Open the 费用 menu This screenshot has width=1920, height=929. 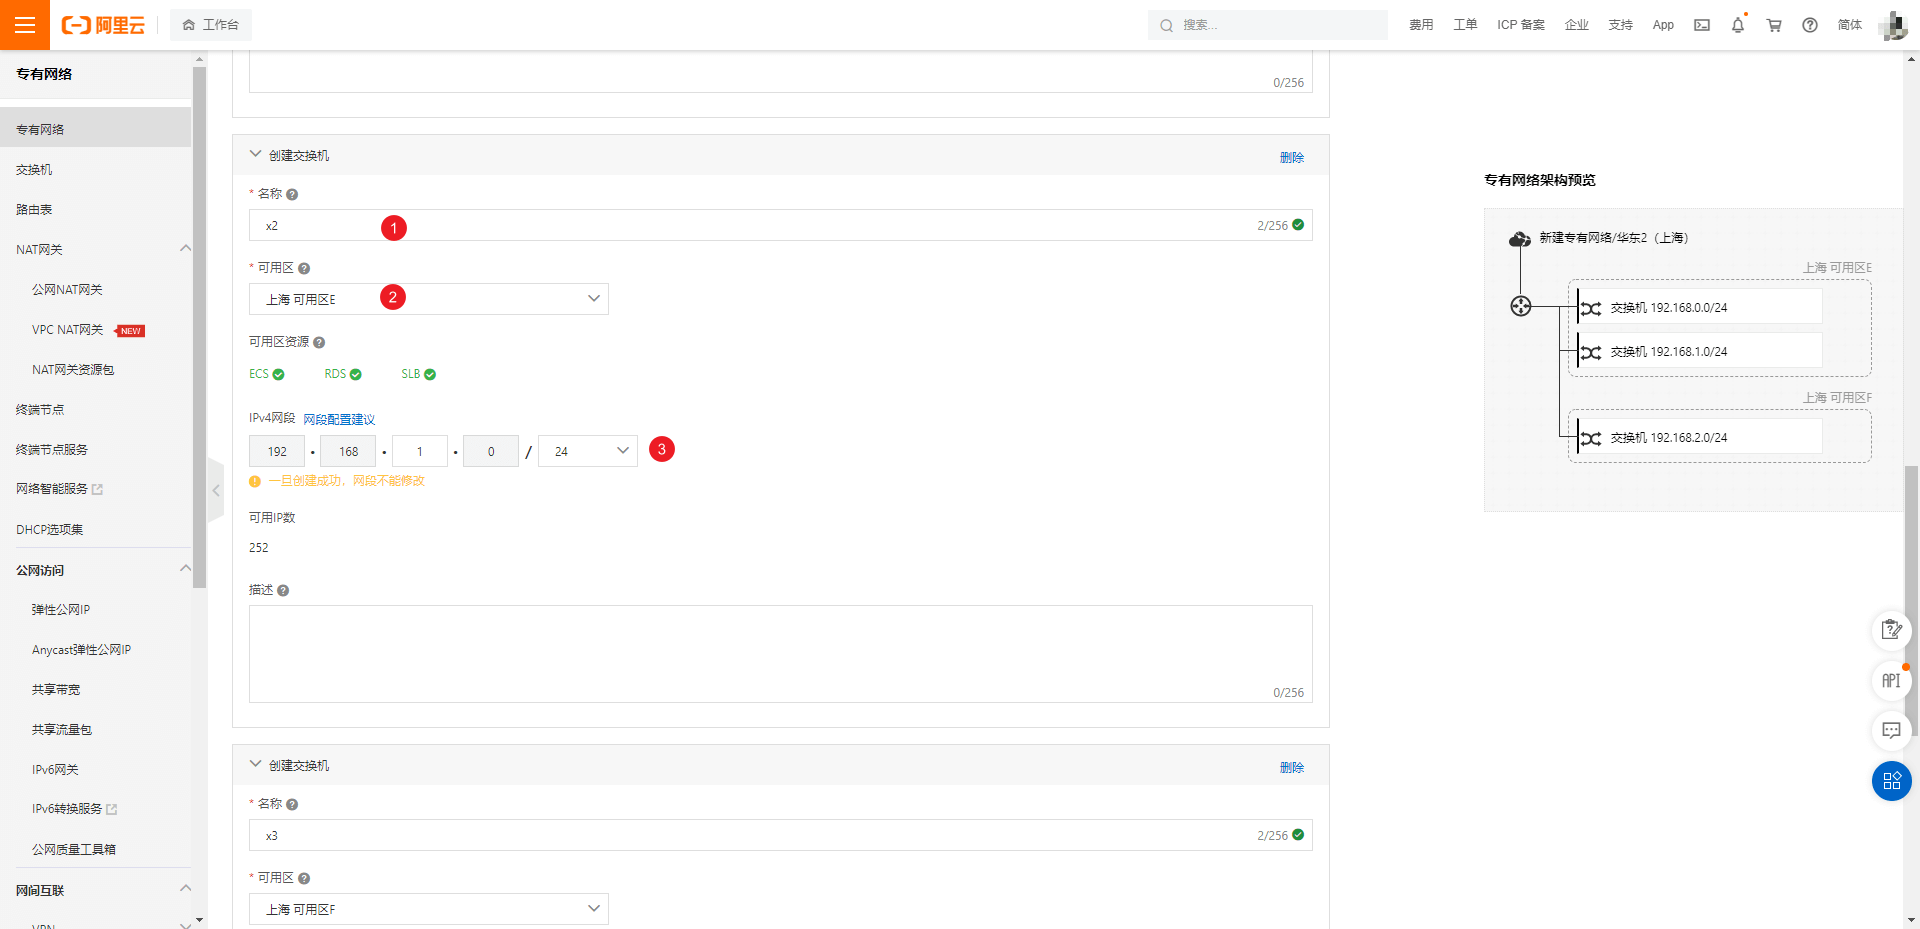[1421, 25]
